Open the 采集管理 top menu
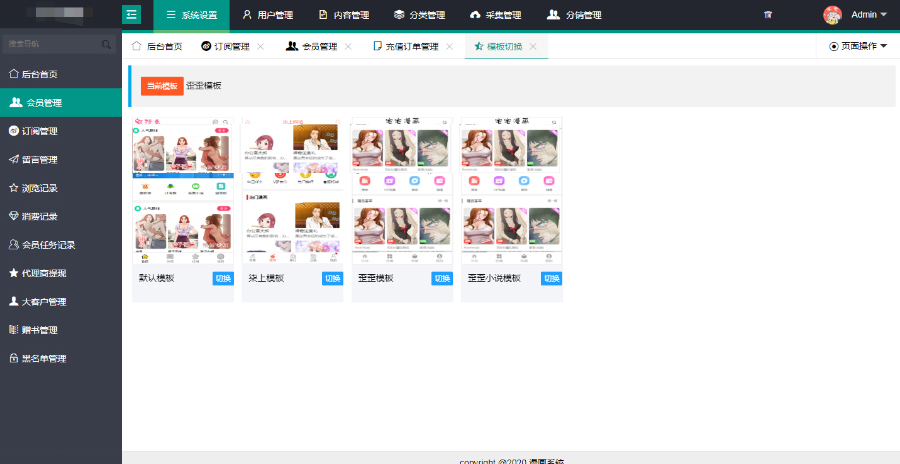Screen dimensions: 900x464 (495, 15)
